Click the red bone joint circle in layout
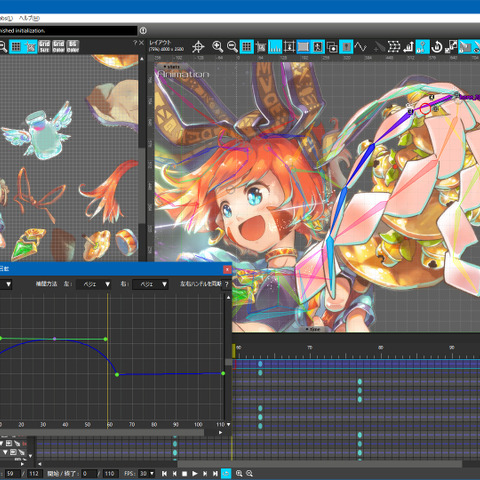 425,109
